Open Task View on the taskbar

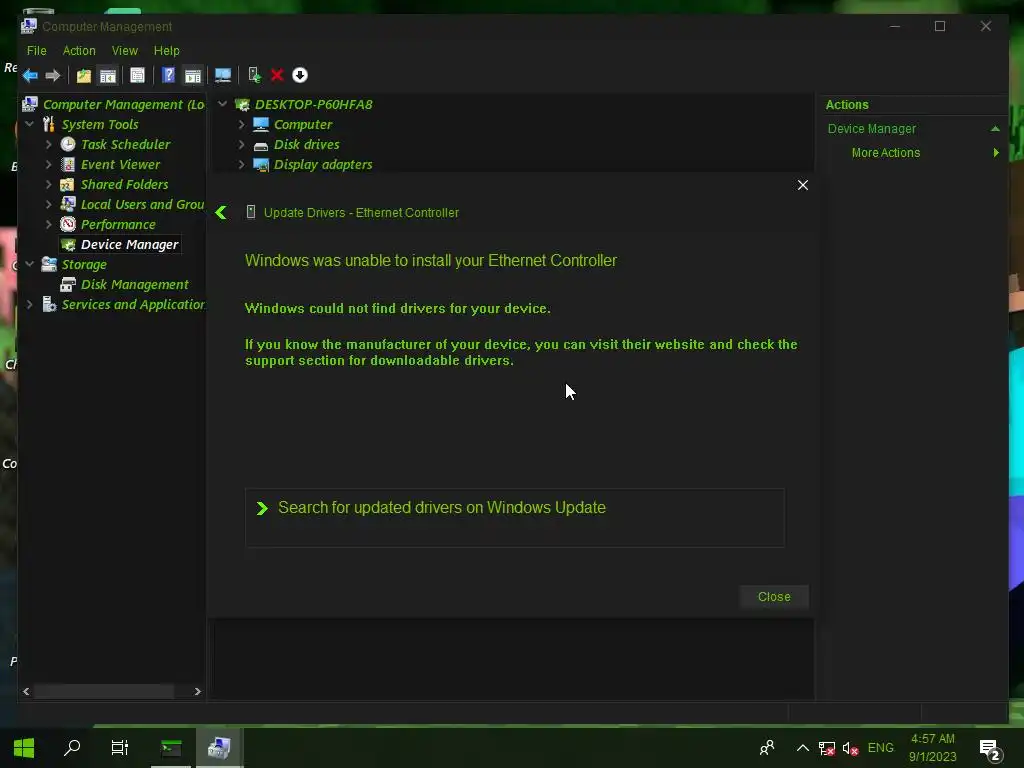pyautogui.click(x=120, y=748)
